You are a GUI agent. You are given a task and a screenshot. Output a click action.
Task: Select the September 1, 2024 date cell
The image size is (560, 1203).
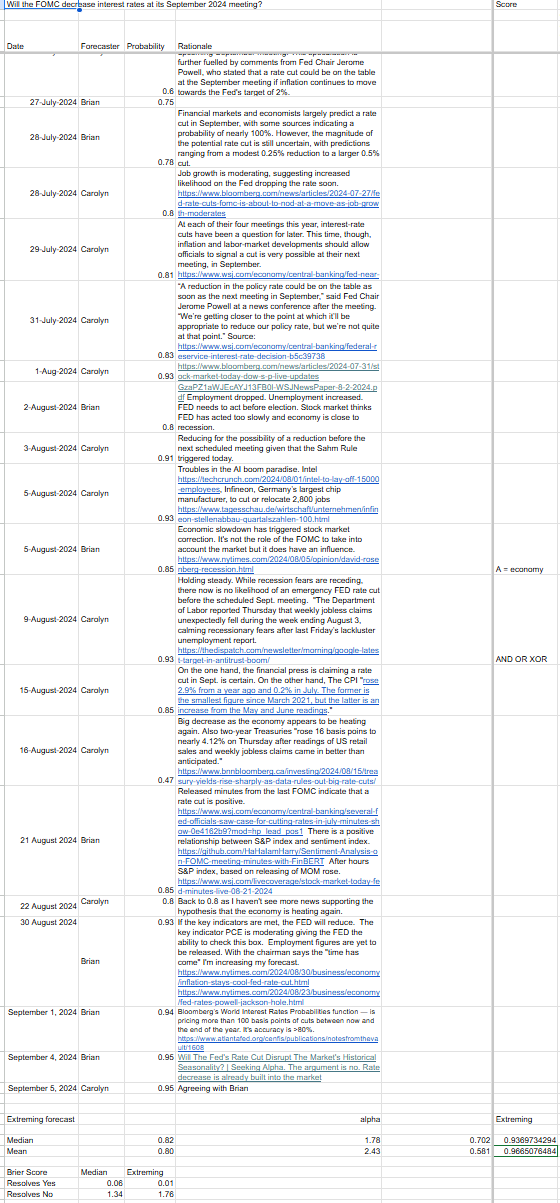pos(41,1013)
